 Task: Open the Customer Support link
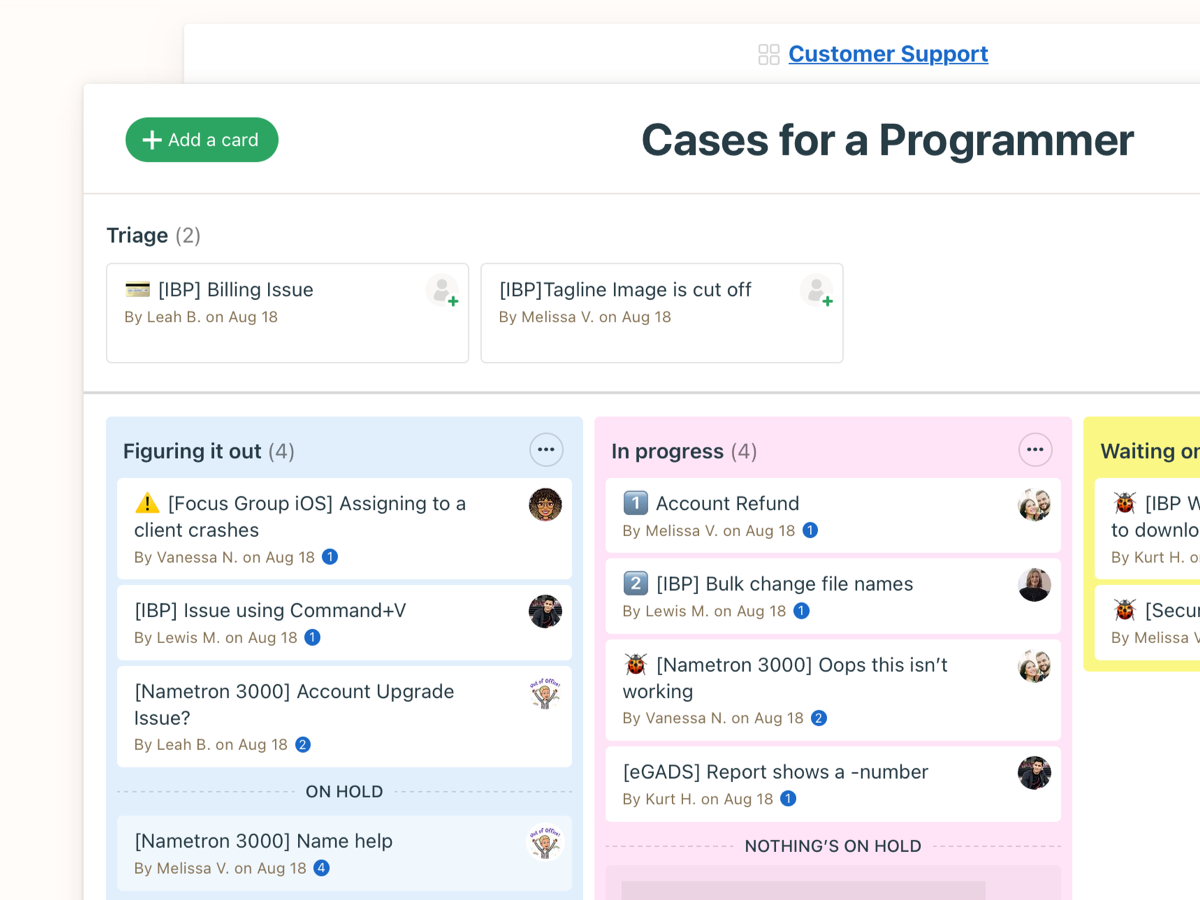[x=888, y=54]
